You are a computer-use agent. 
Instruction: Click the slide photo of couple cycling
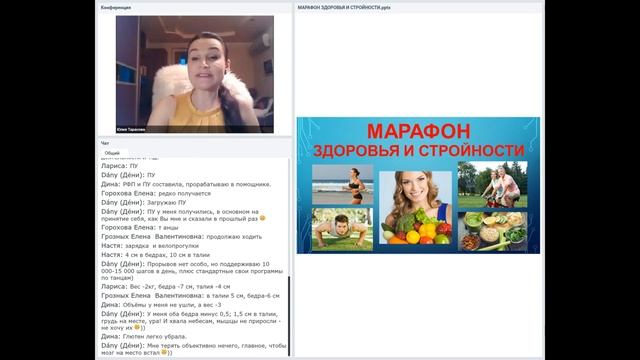[x=492, y=184]
